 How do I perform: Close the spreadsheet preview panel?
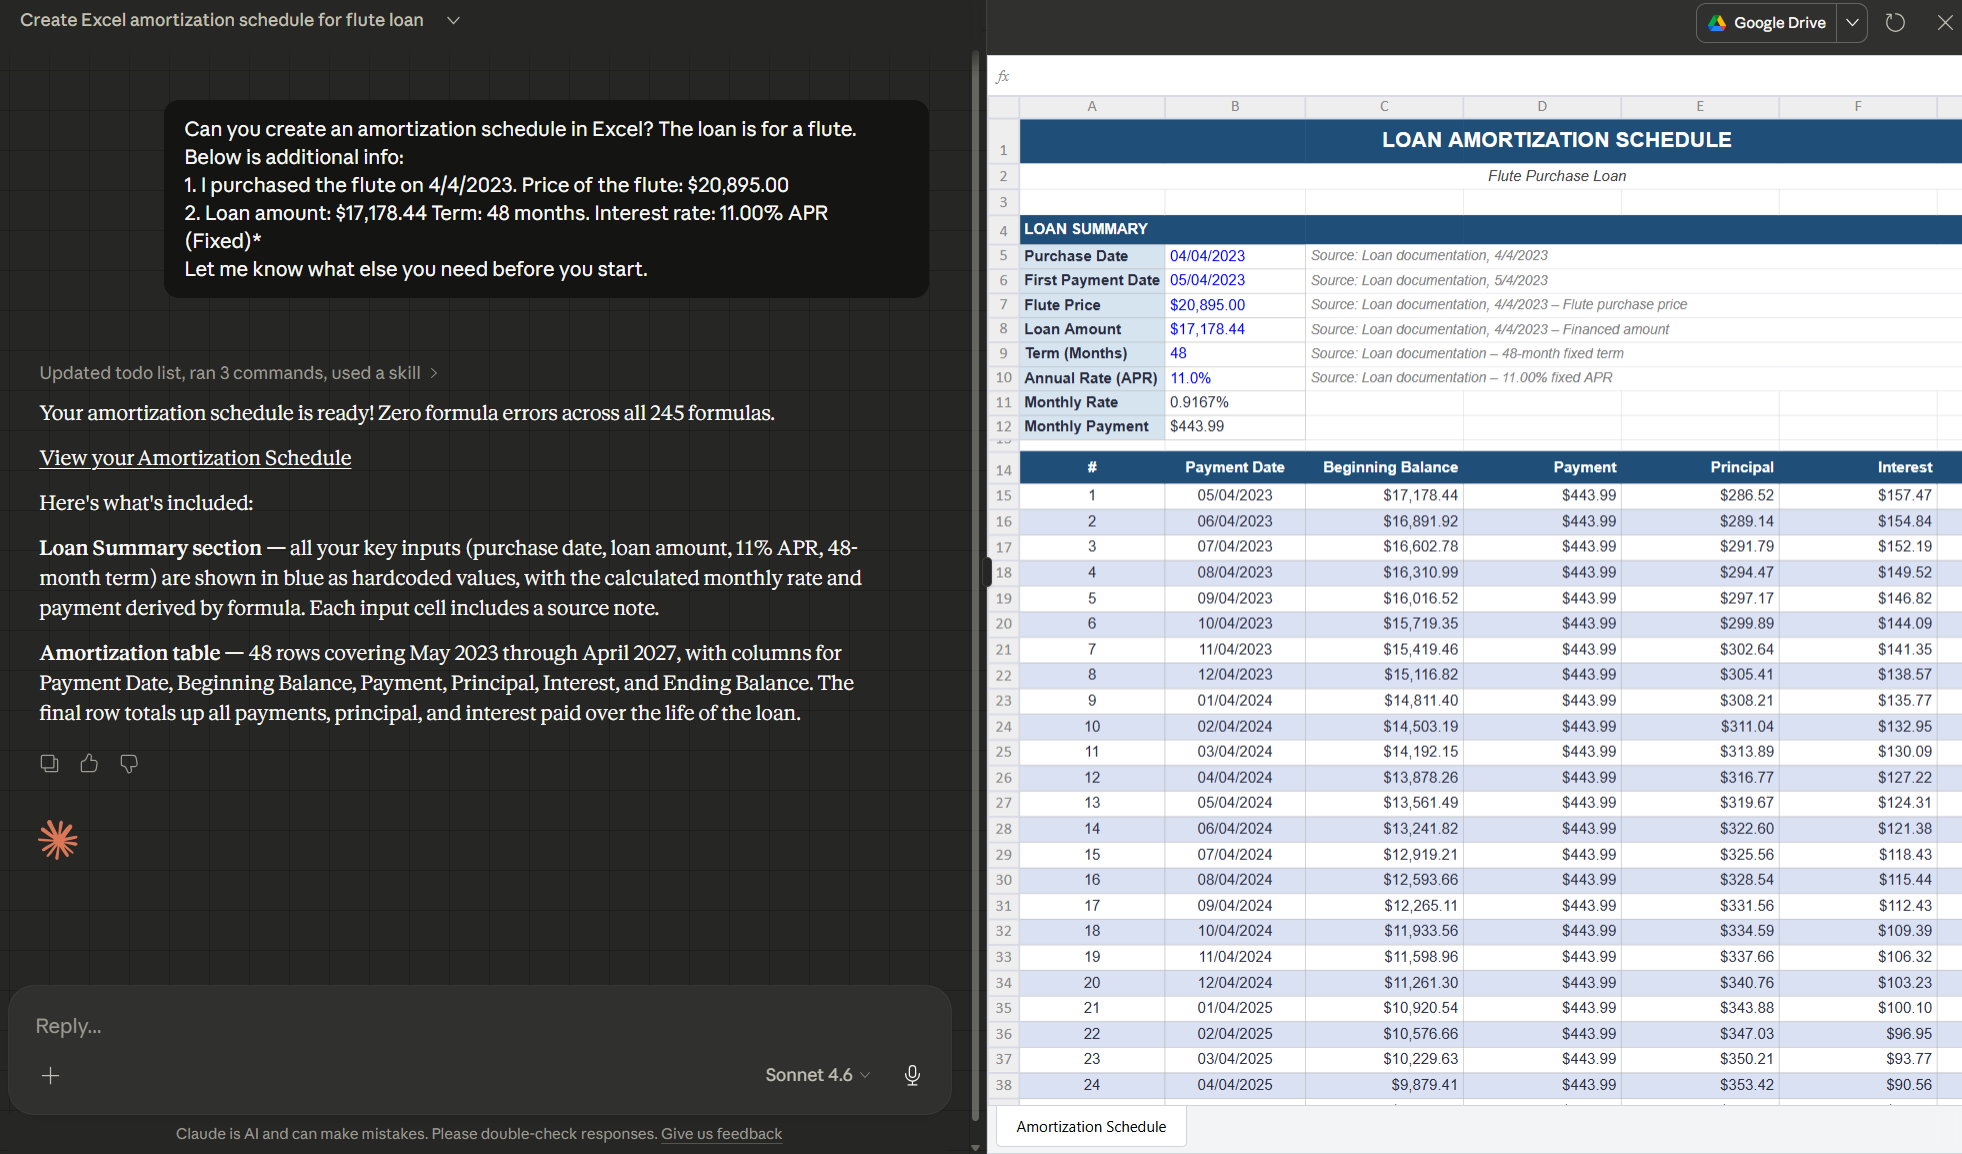[1944, 22]
